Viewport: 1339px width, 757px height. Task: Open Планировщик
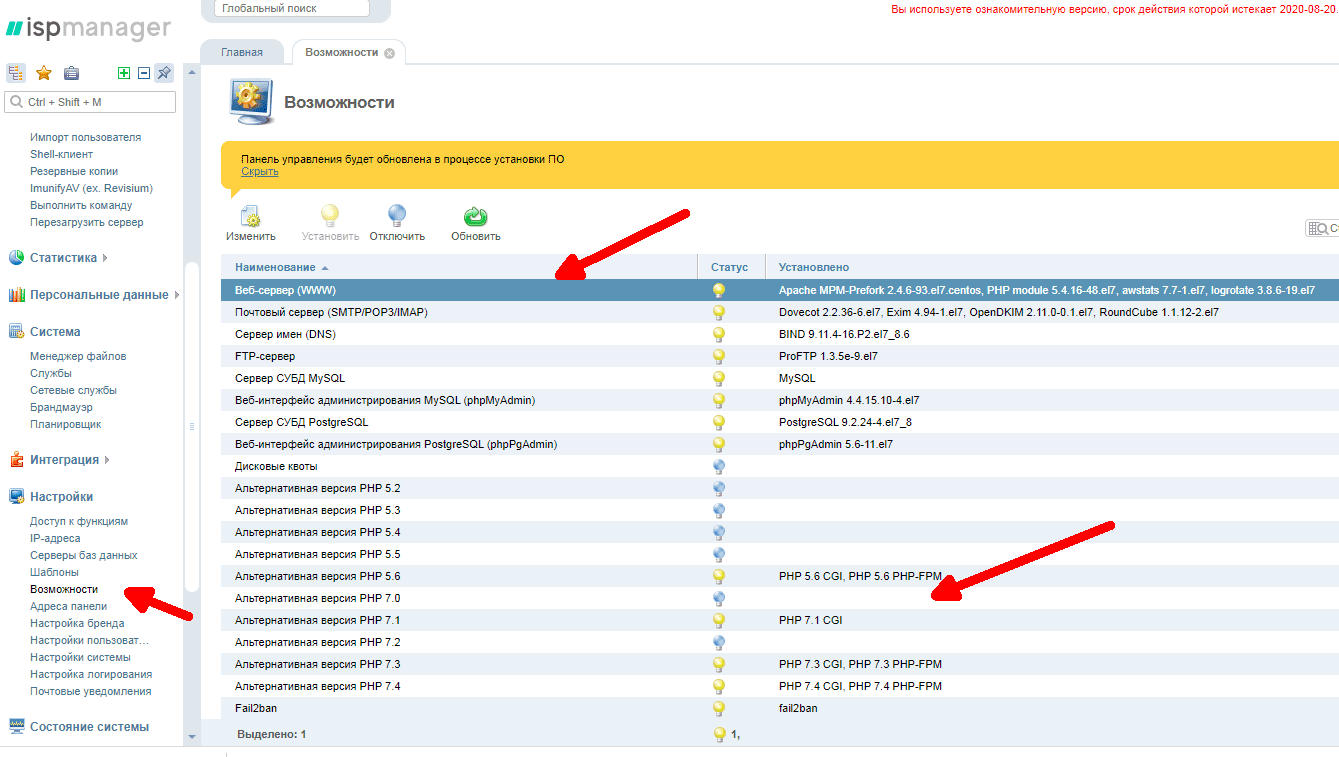[x=65, y=424]
